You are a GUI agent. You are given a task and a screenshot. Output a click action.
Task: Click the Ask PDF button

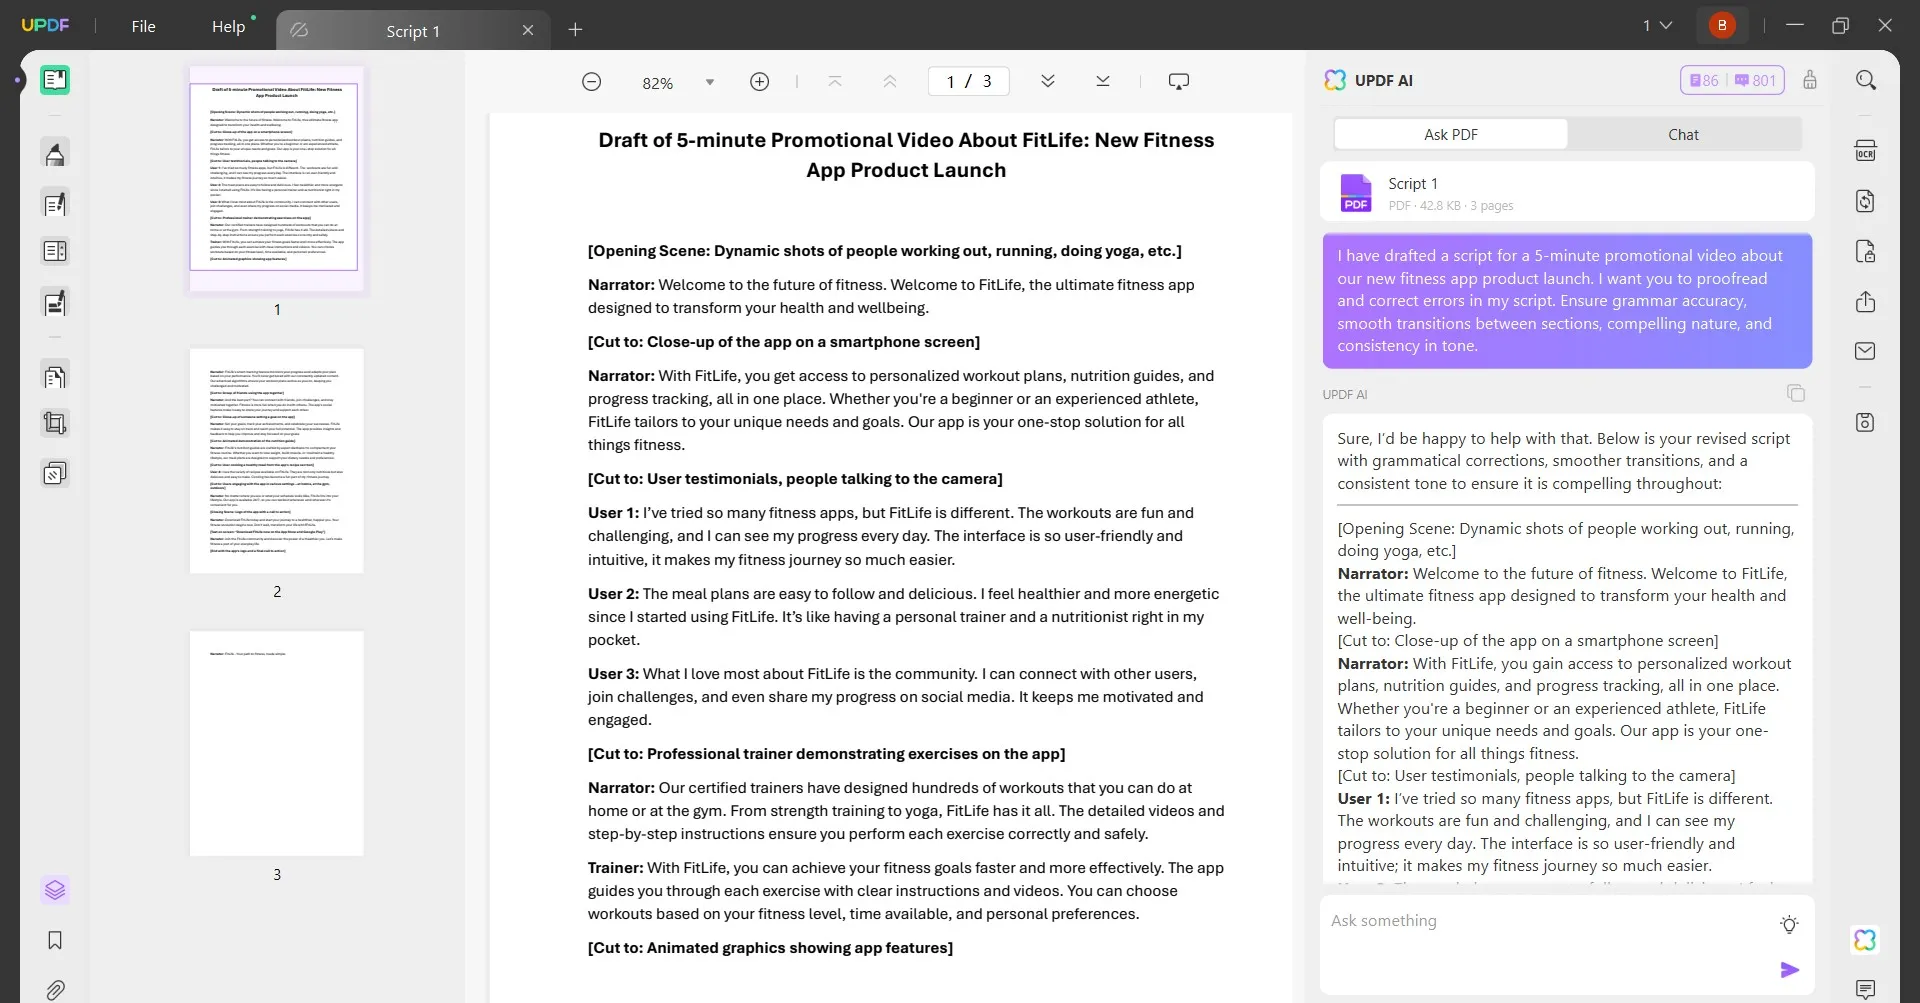coord(1451,133)
